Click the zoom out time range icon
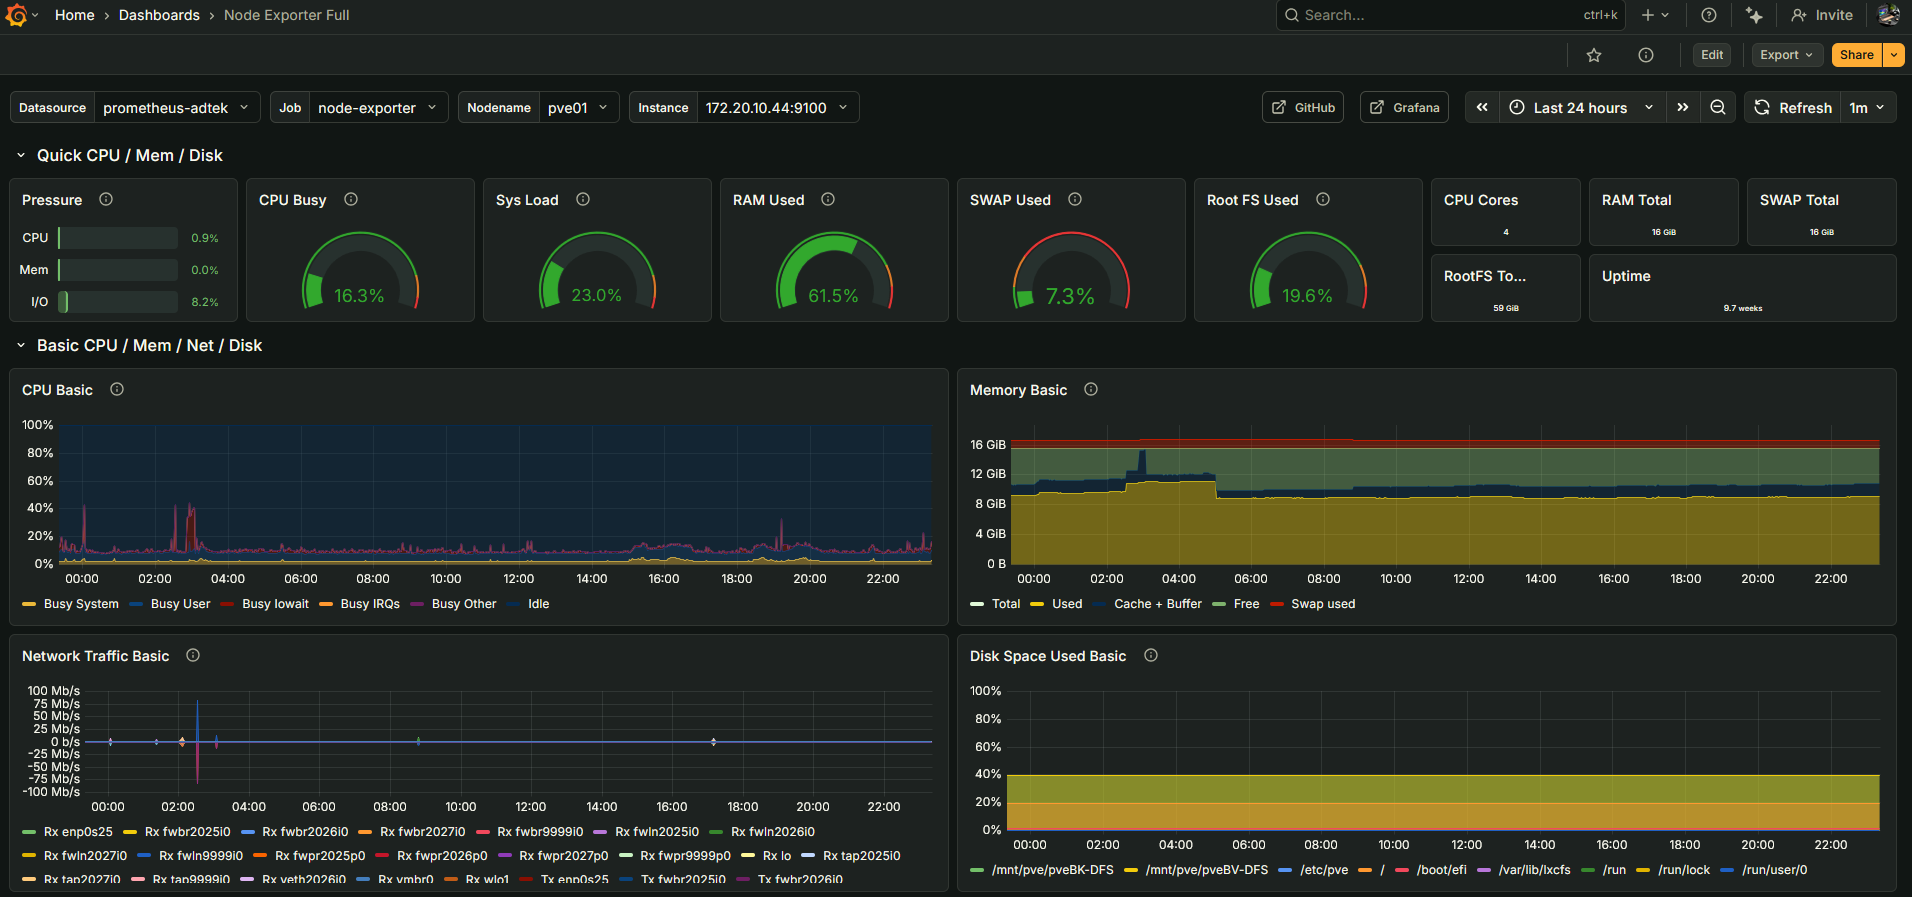Viewport: 1912px width, 897px height. tap(1718, 107)
